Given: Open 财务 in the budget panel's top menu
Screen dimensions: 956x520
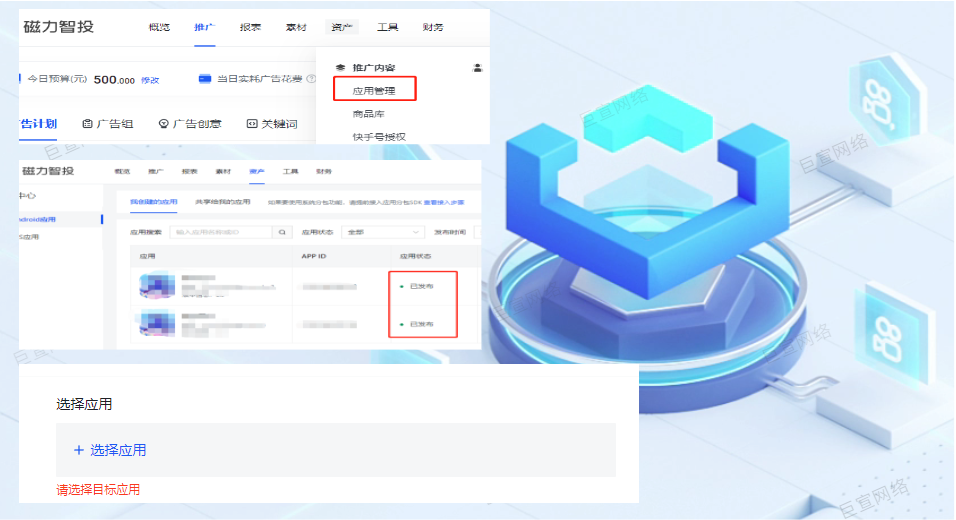Looking at the screenshot, I should click(x=433, y=27).
